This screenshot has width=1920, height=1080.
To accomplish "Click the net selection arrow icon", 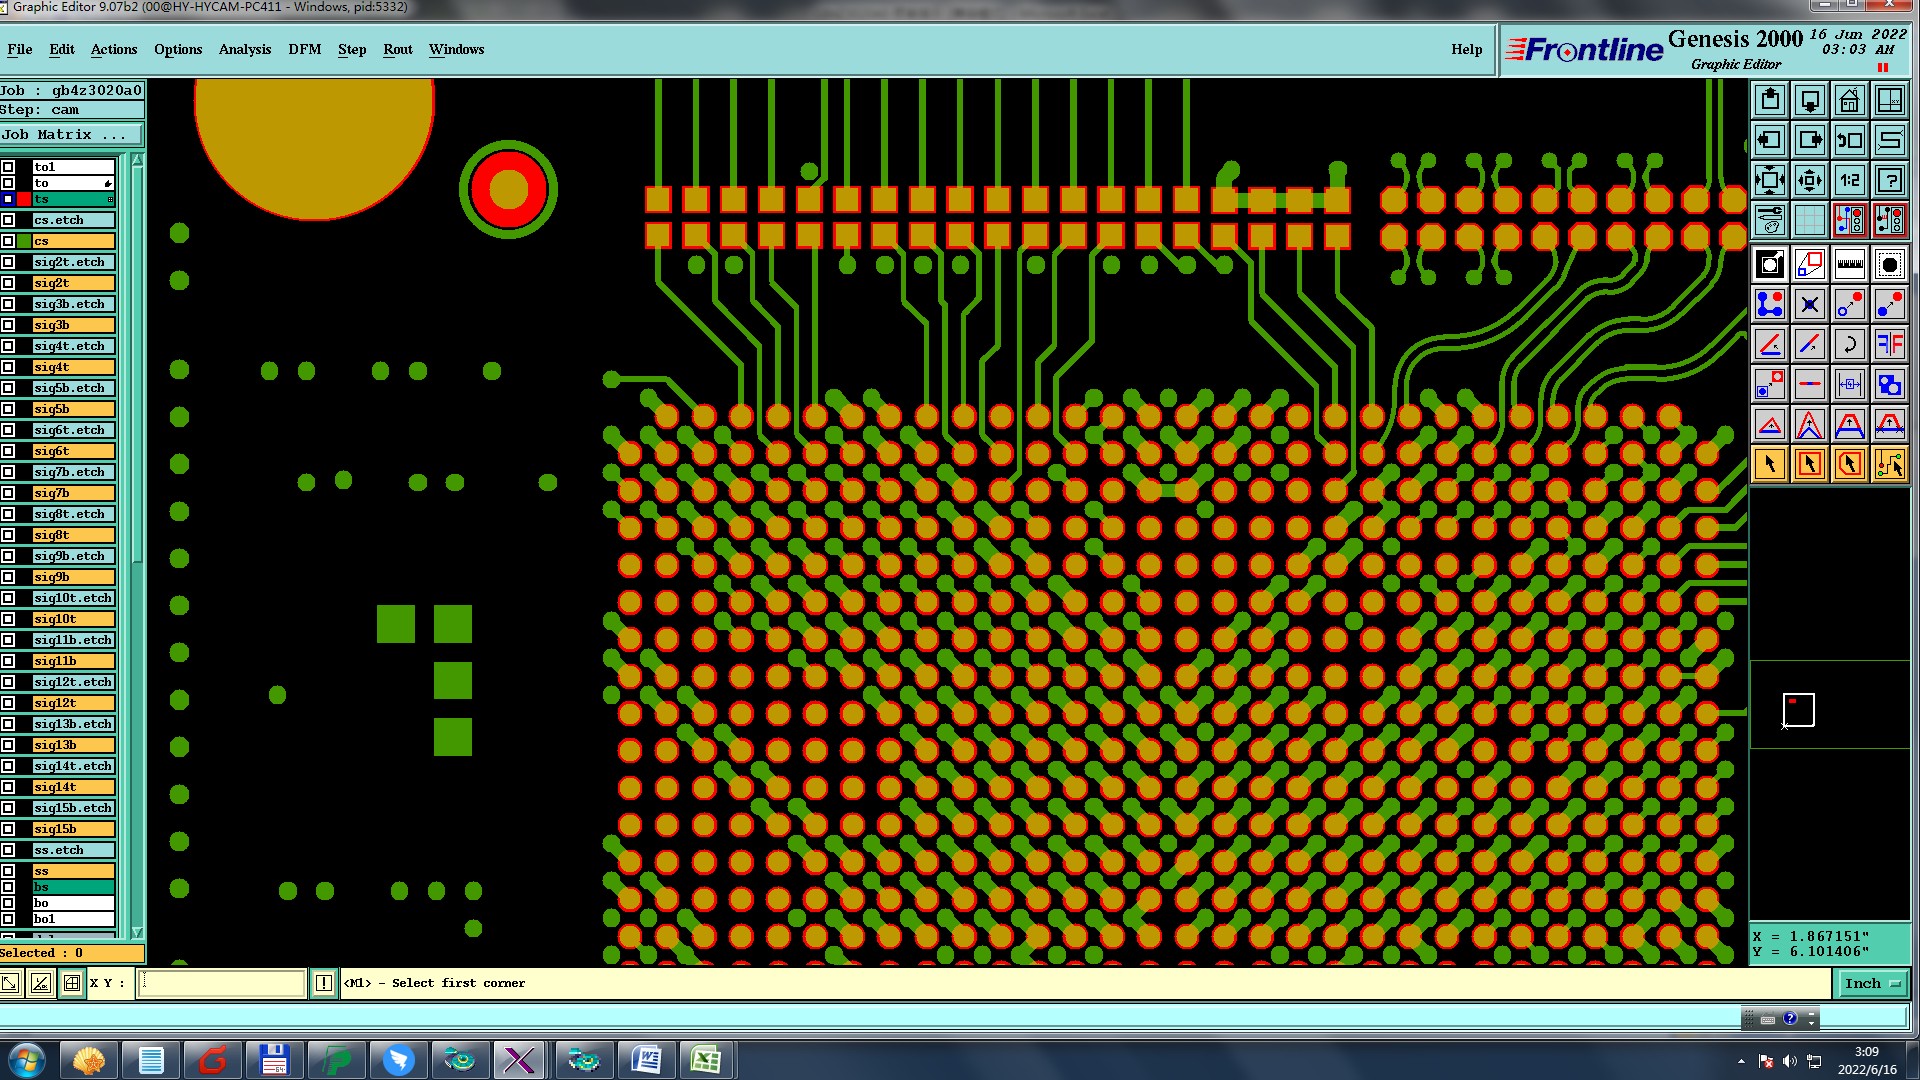I will 1889,464.
